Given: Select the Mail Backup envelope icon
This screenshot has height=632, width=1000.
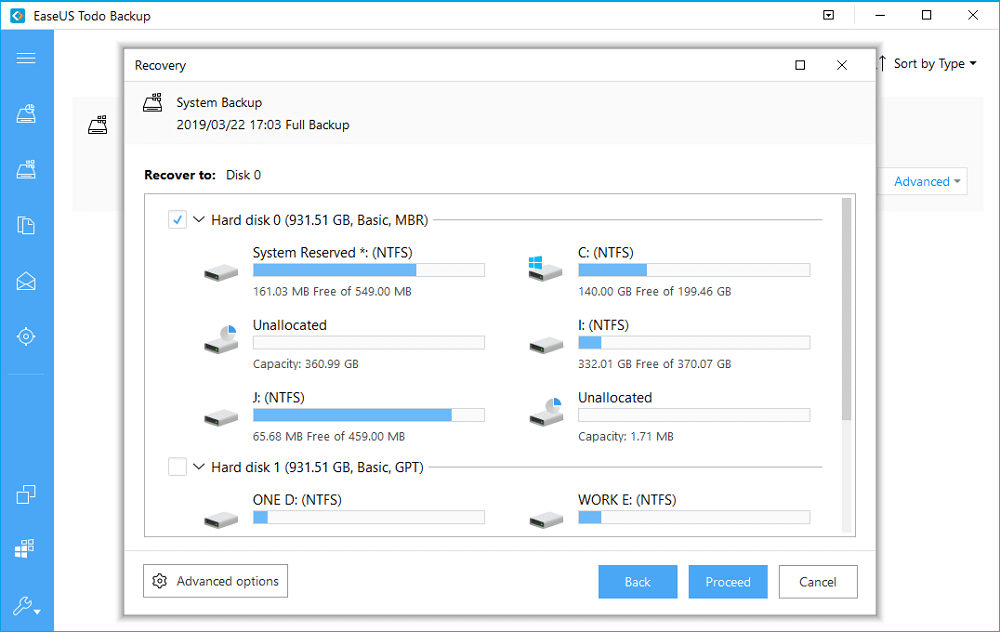Looking at the screenshot, I should 26,281.
